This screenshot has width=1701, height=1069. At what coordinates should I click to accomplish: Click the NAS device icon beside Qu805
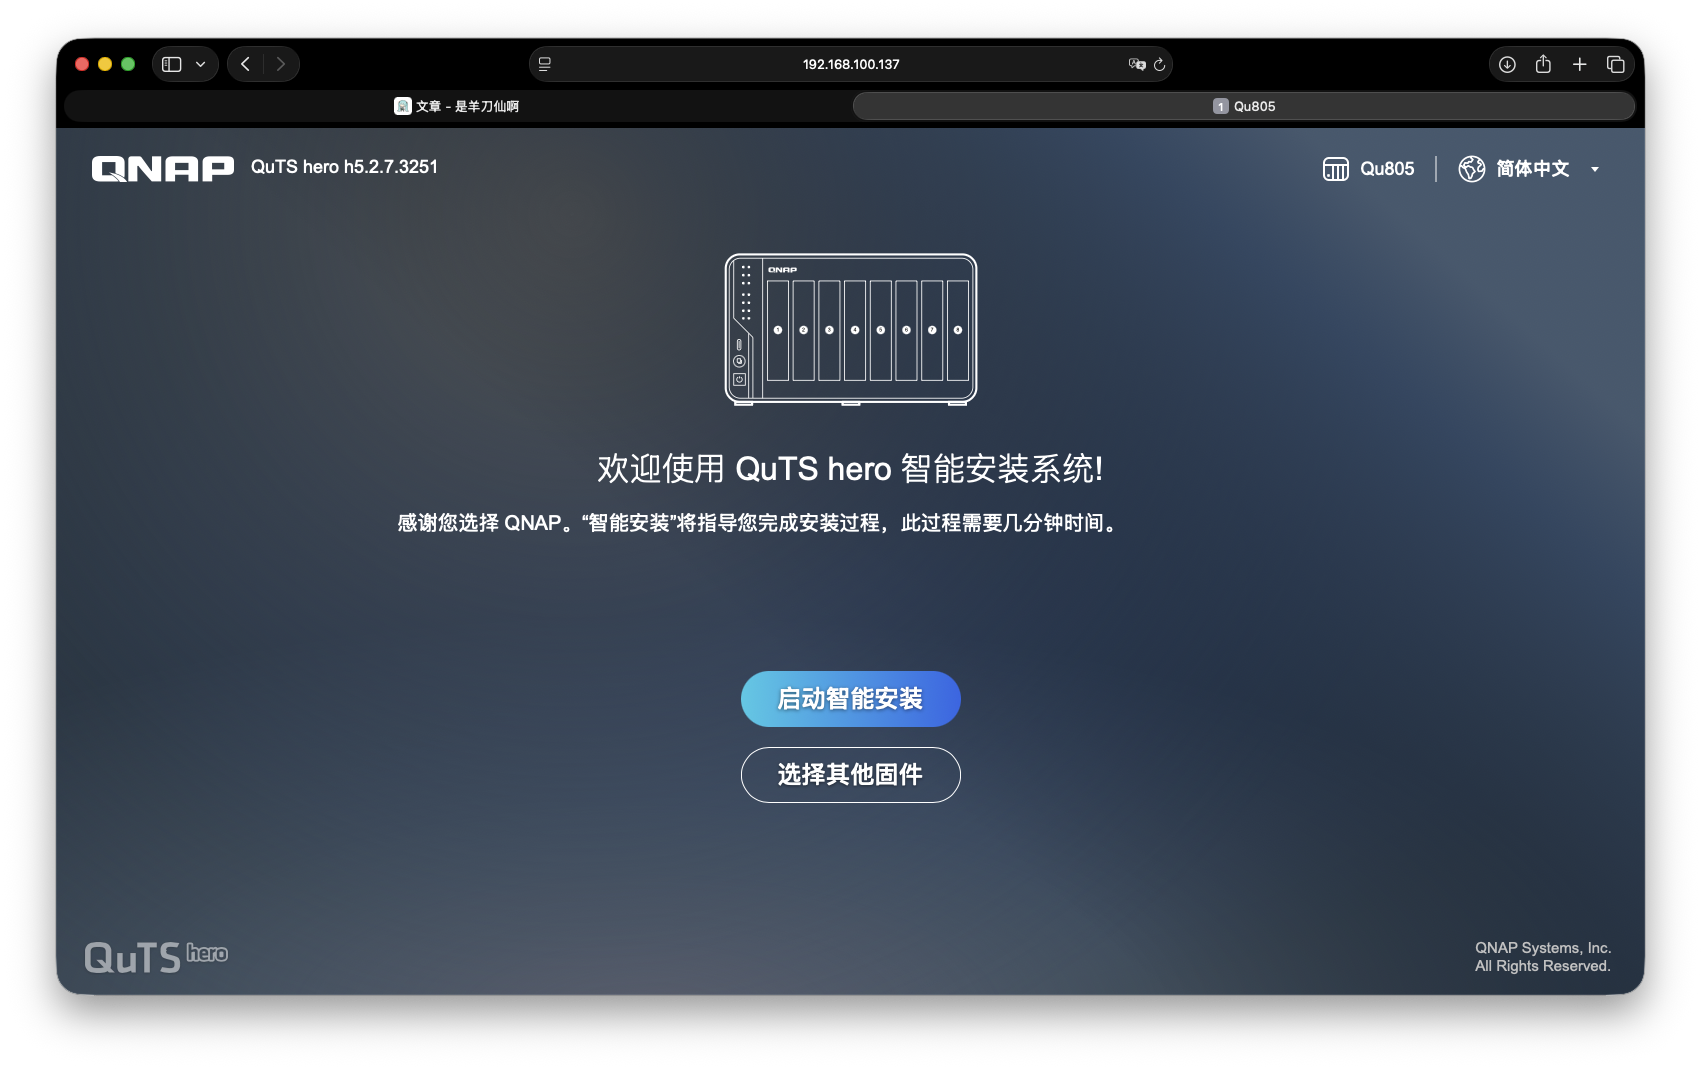(x=1335, y=168)
